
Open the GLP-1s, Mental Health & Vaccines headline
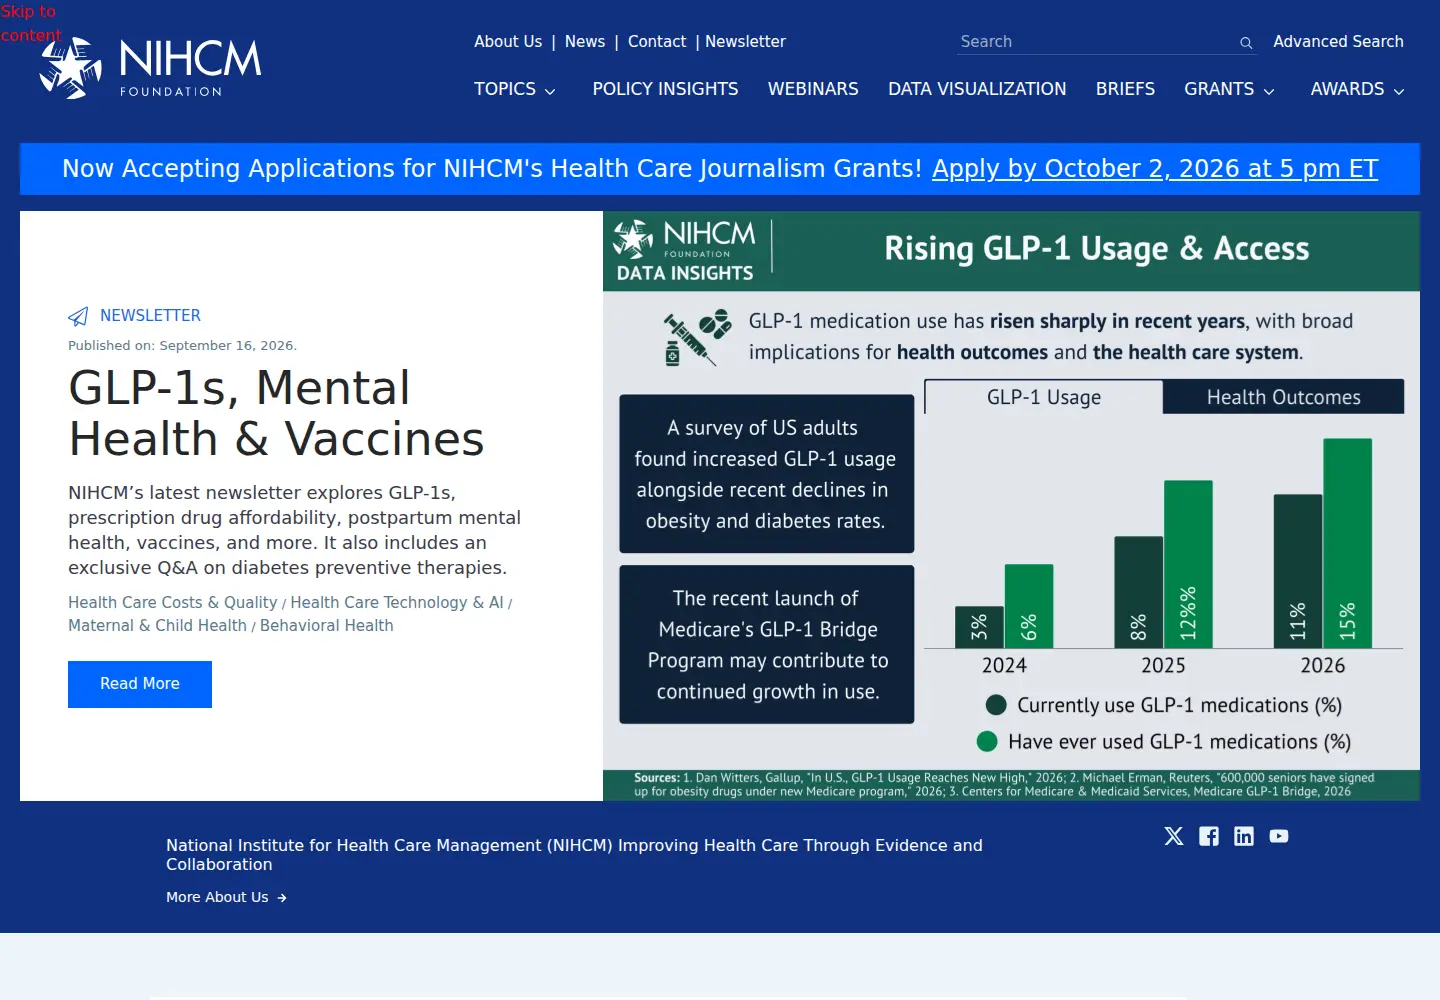(276, 413)
